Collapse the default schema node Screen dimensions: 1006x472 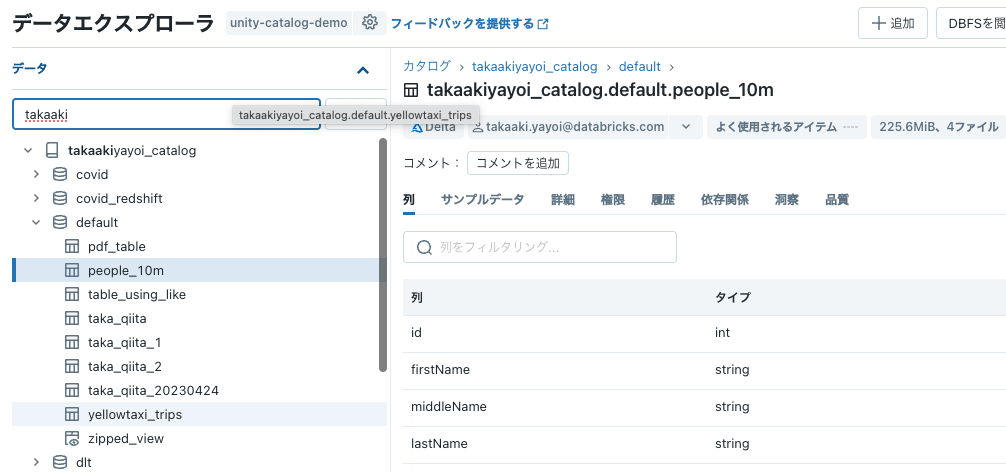37,223
